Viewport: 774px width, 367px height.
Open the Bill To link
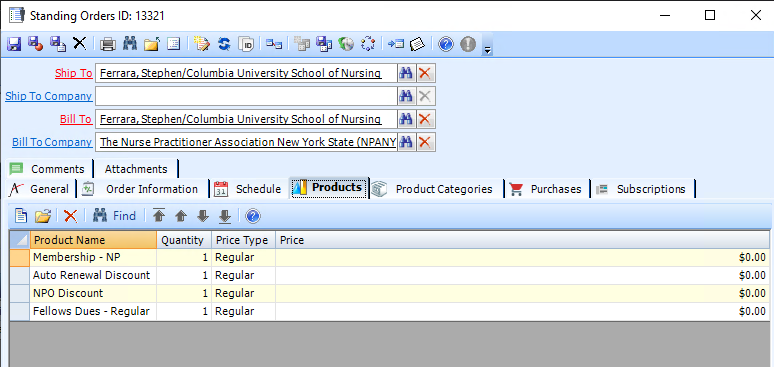click(x=76, y=119)
